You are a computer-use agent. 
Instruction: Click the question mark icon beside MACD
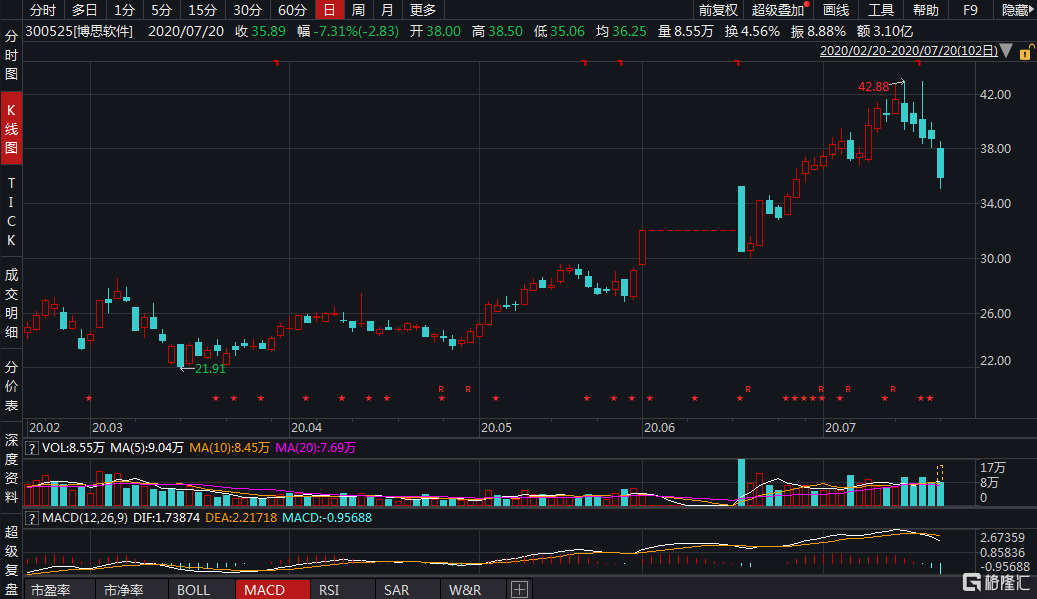pos(31,517)
